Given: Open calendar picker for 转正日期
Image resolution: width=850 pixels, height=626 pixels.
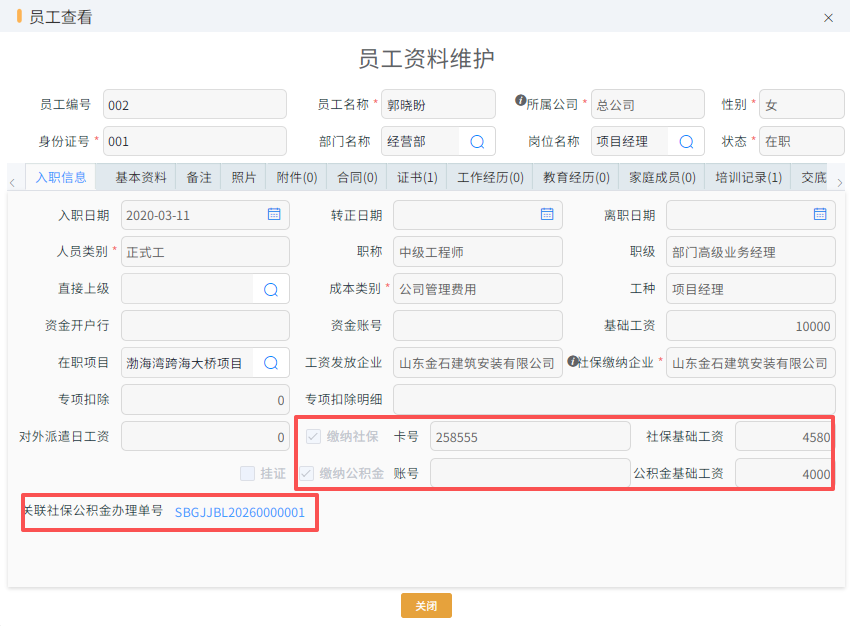Looking at the screenshot, I should click(547, 215).
